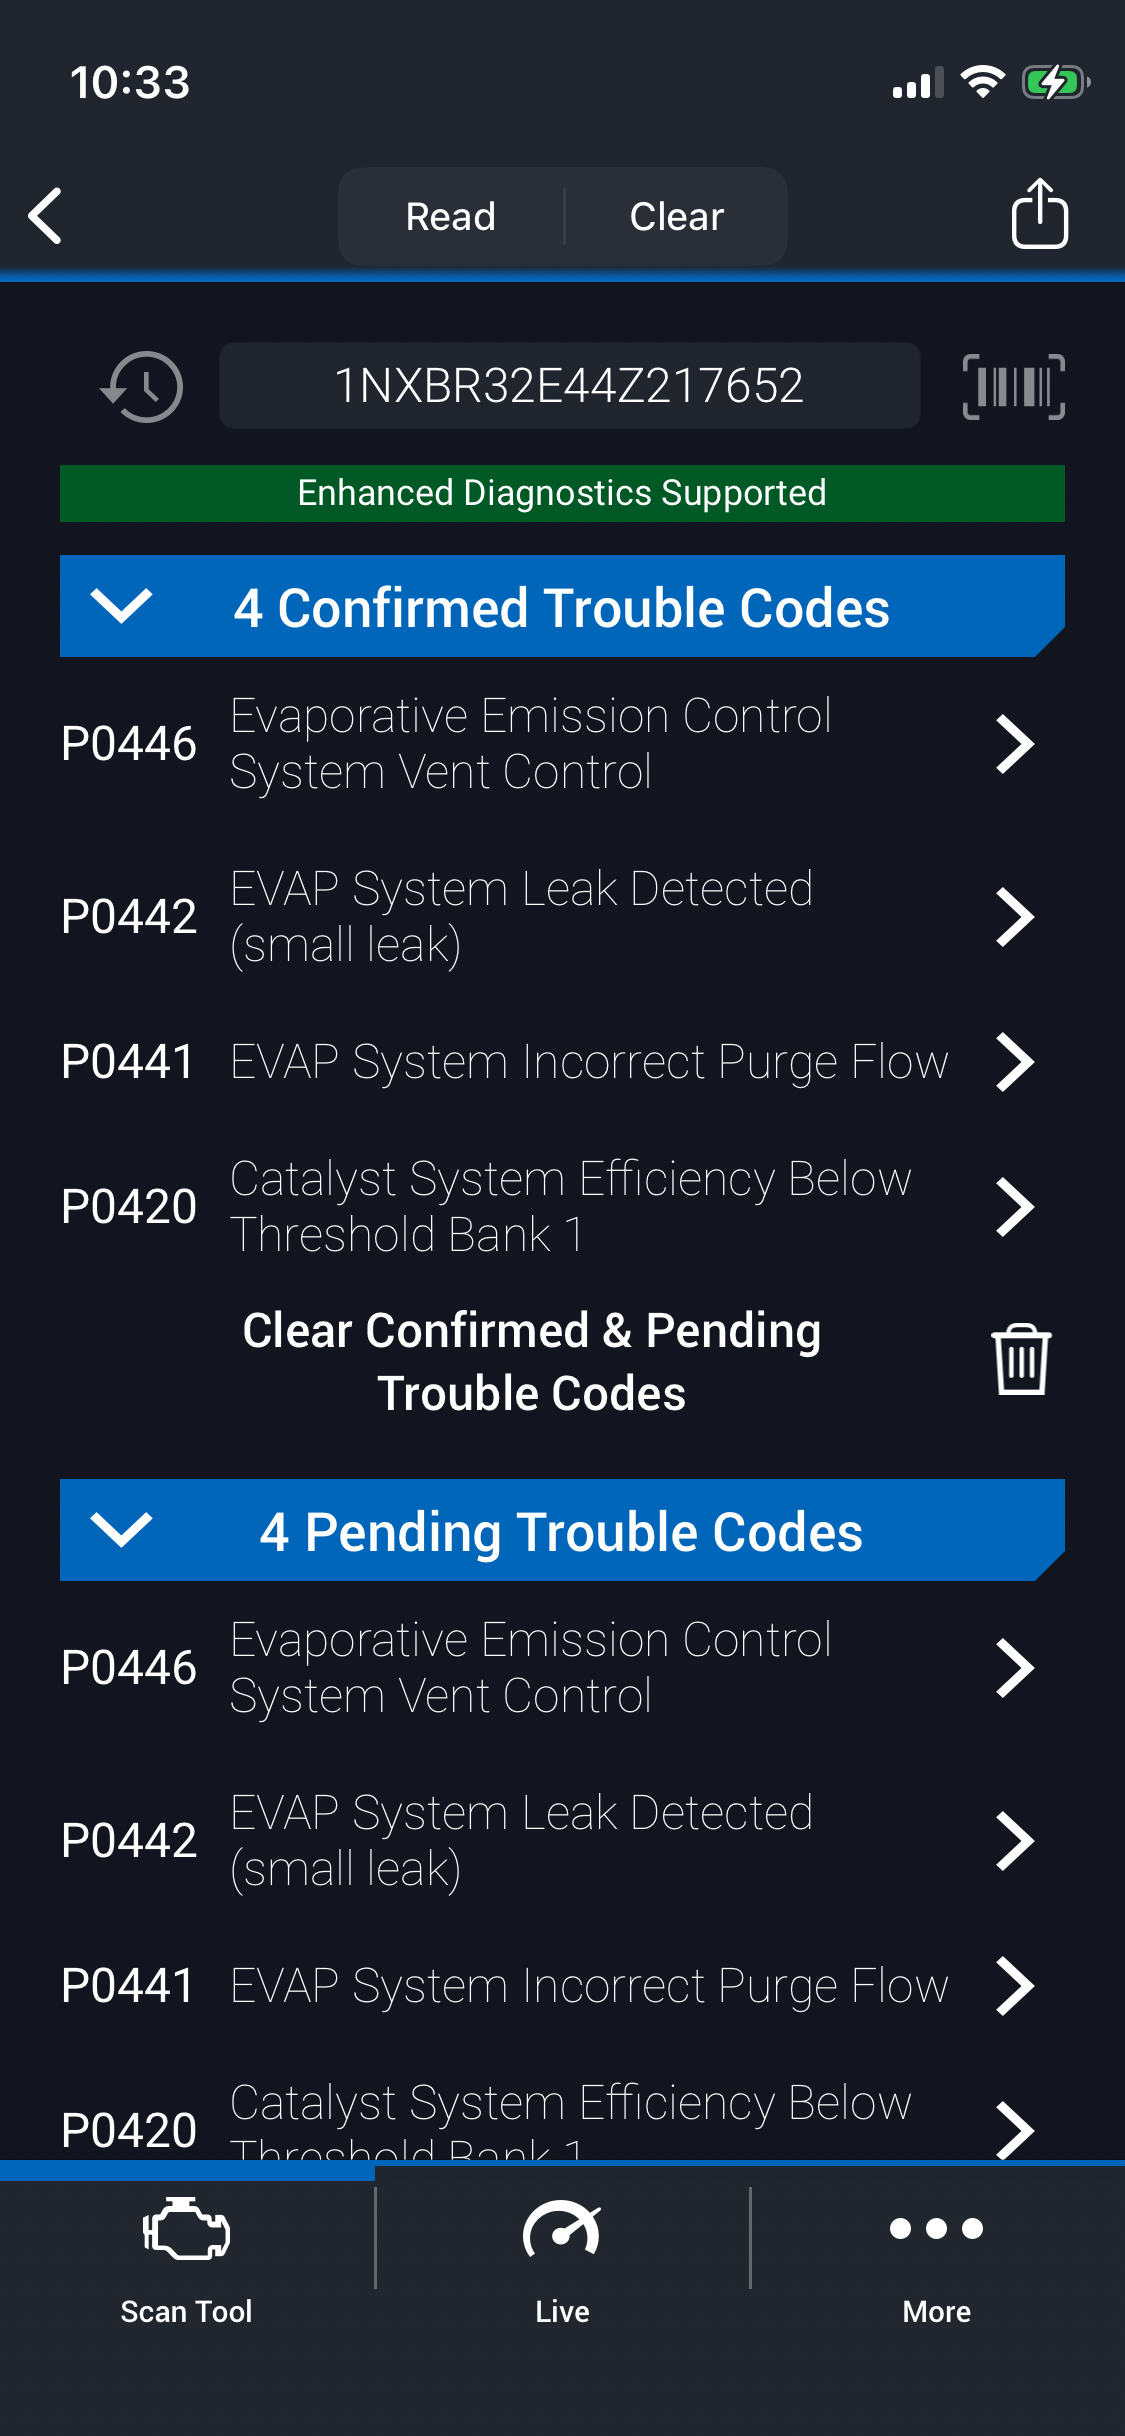Select the Read tab

point(451,216)
